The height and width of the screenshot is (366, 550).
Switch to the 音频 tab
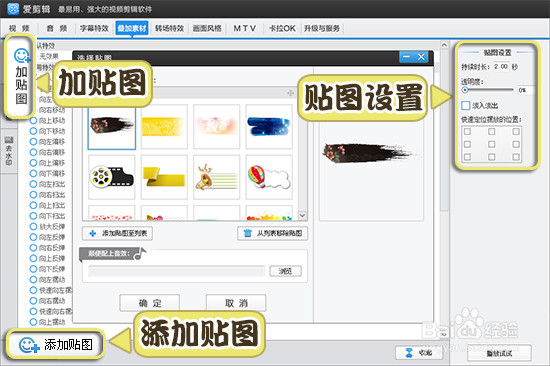point(57,28)
